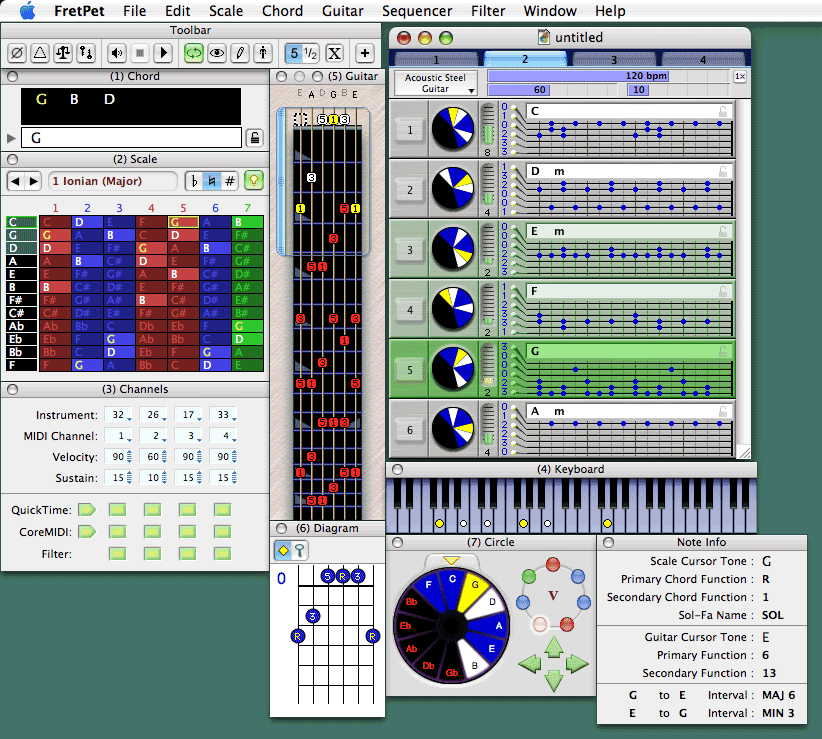Click the triangle icon in toolbar
Image resolution: width=822 pixels, height=739 pixels.
40,53
